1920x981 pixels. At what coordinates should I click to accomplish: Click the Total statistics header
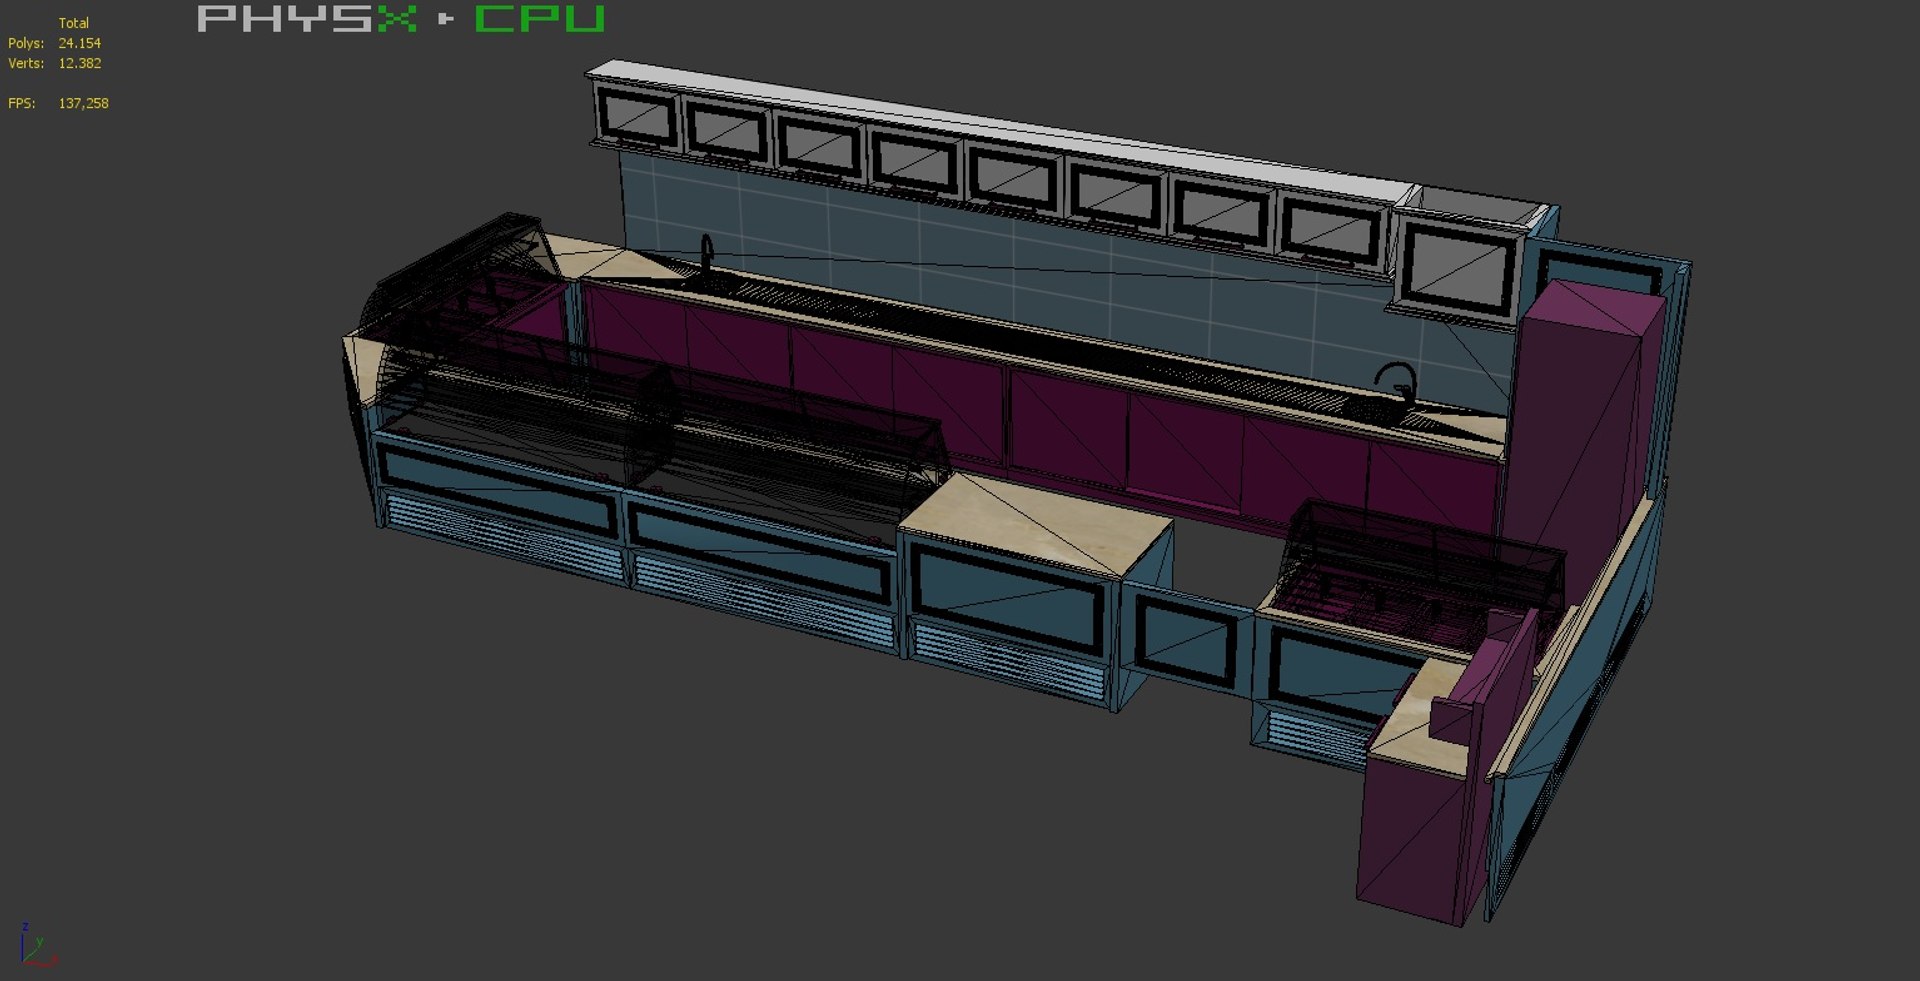[x=73, y=23]
